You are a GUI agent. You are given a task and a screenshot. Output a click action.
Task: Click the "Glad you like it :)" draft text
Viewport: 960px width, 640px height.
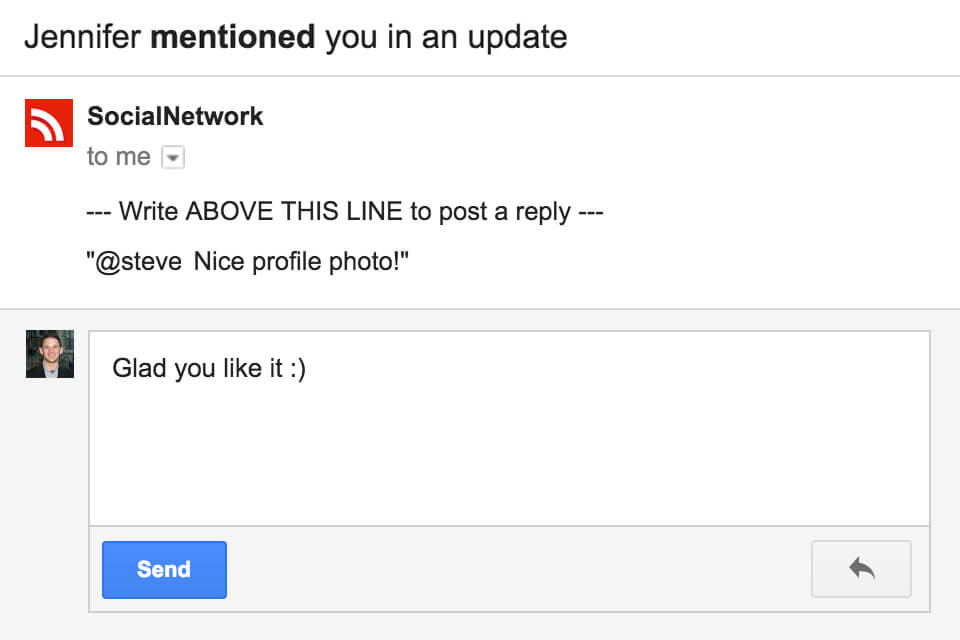click(x=208, y=368)
